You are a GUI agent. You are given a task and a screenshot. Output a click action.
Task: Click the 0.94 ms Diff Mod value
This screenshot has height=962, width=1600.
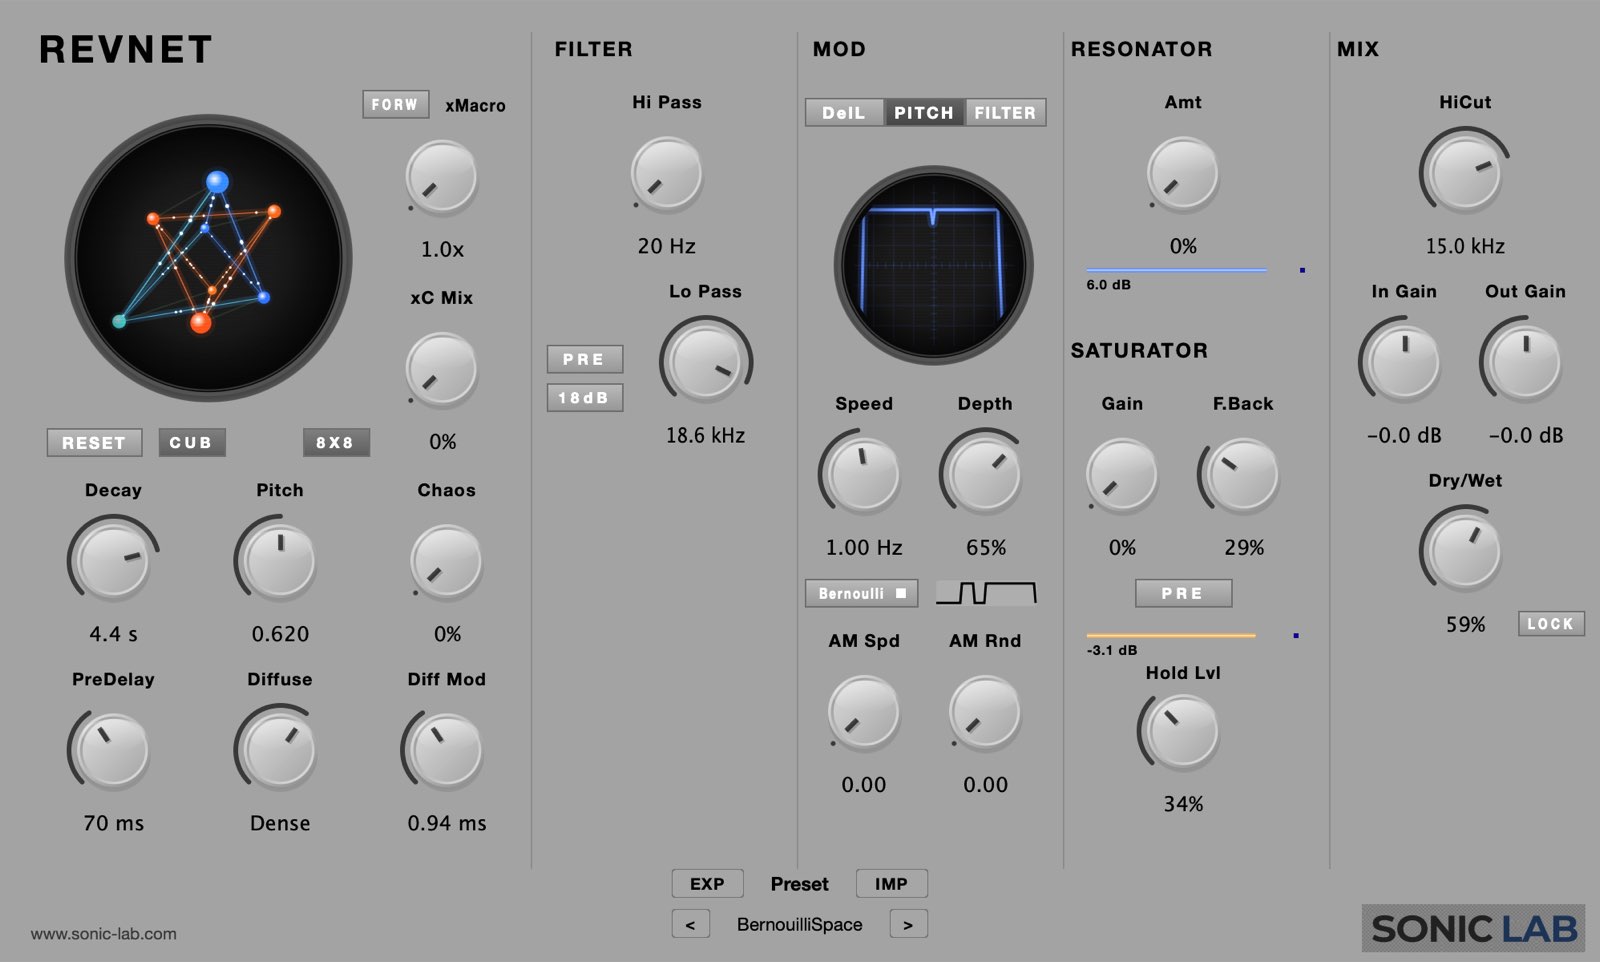point(447,823)
